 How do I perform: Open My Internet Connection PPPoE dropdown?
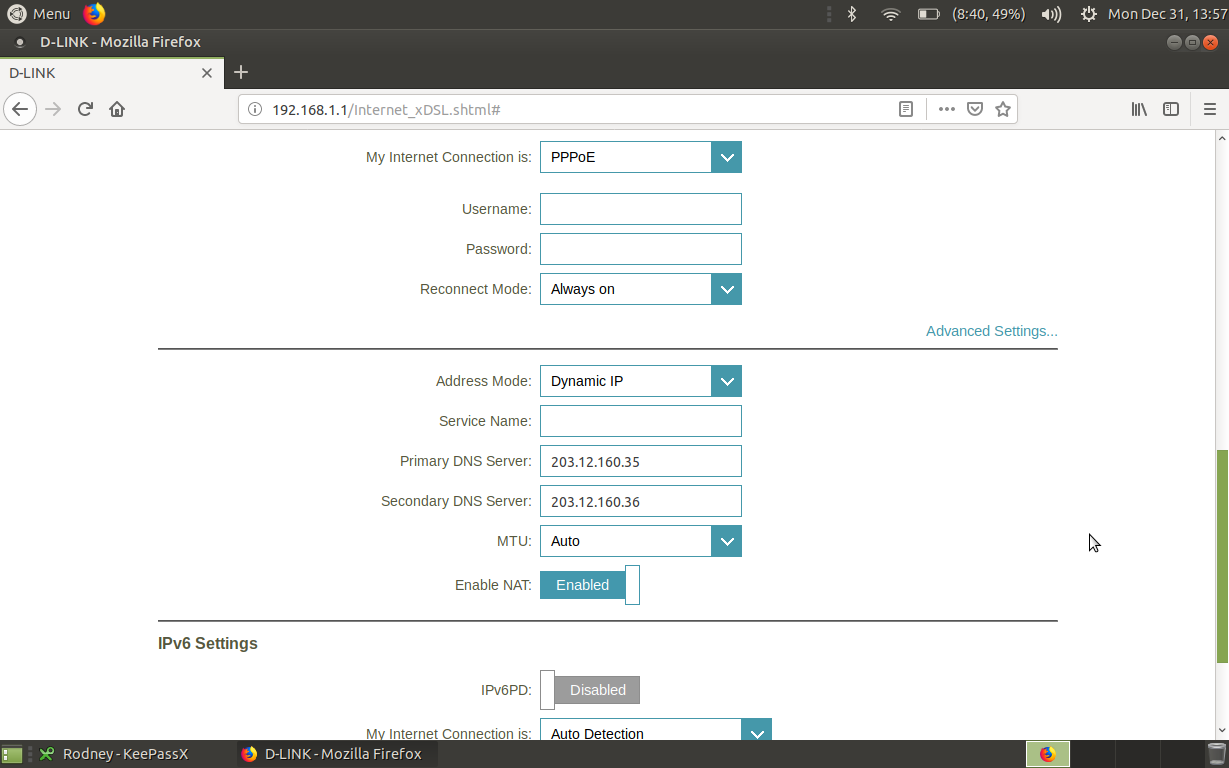click(641, 157)
